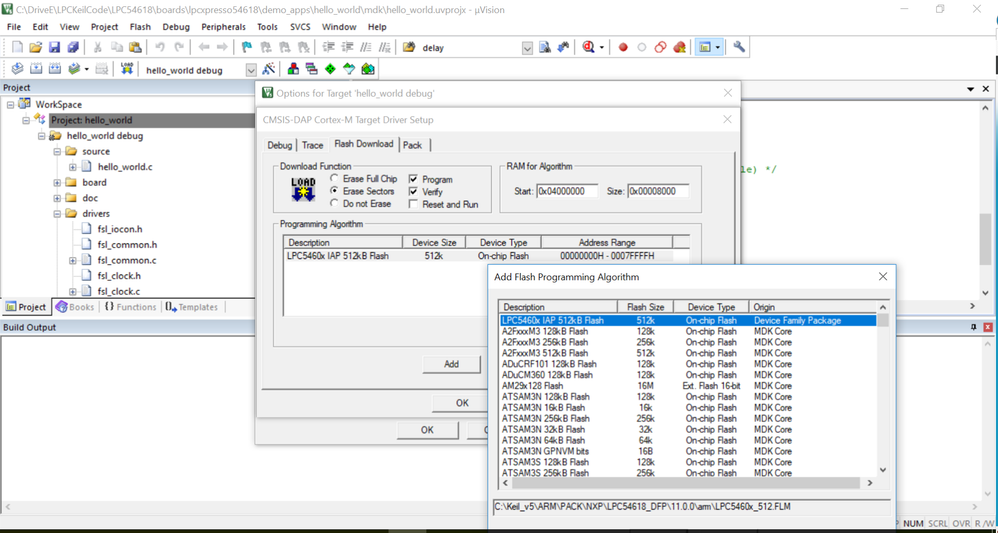Click the New file icon
998x533 pixels.
point(18,48)
